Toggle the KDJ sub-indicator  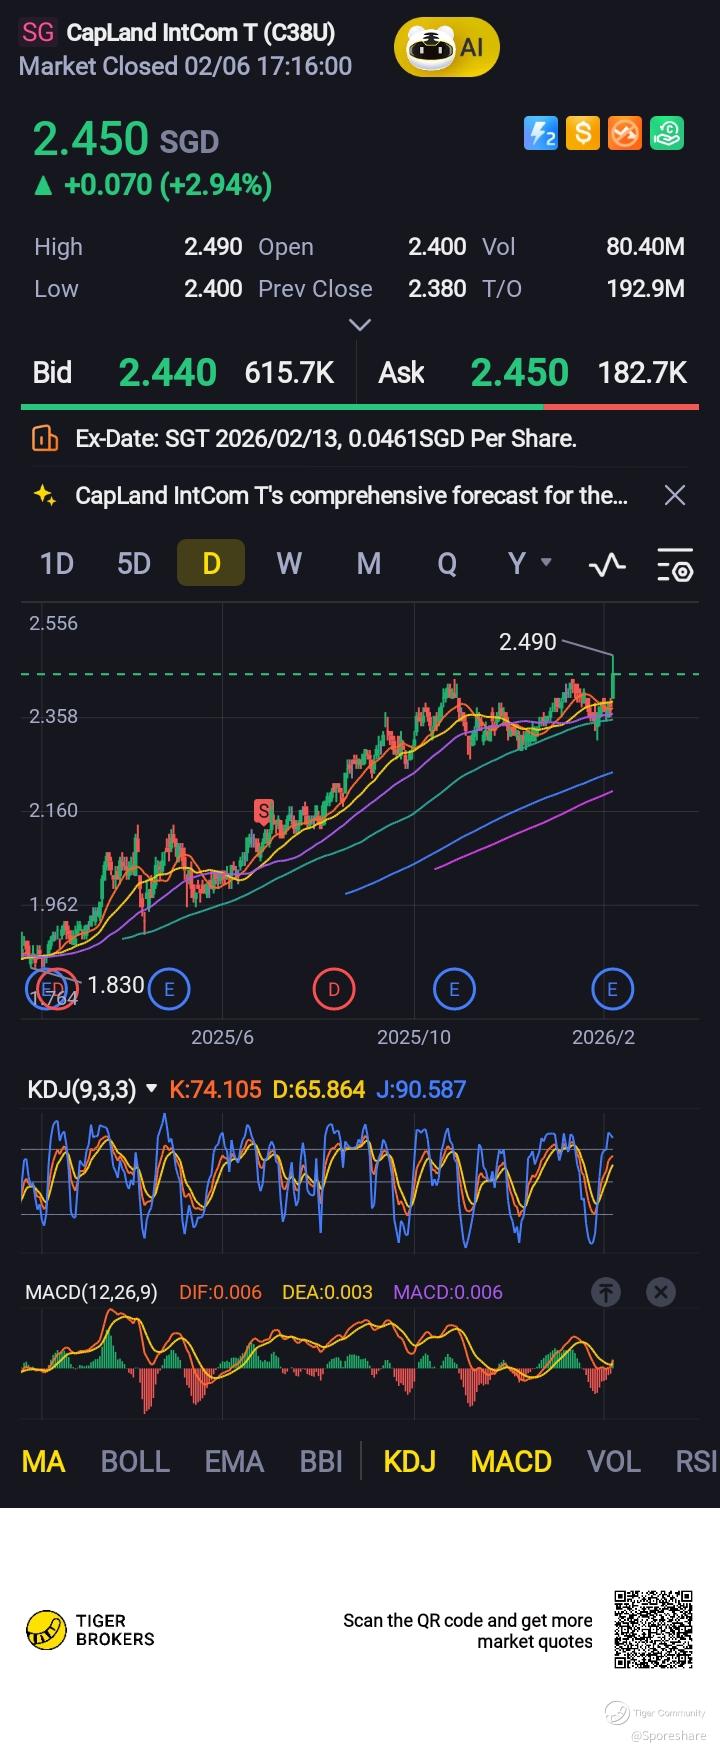click(x=410, y=1462)
